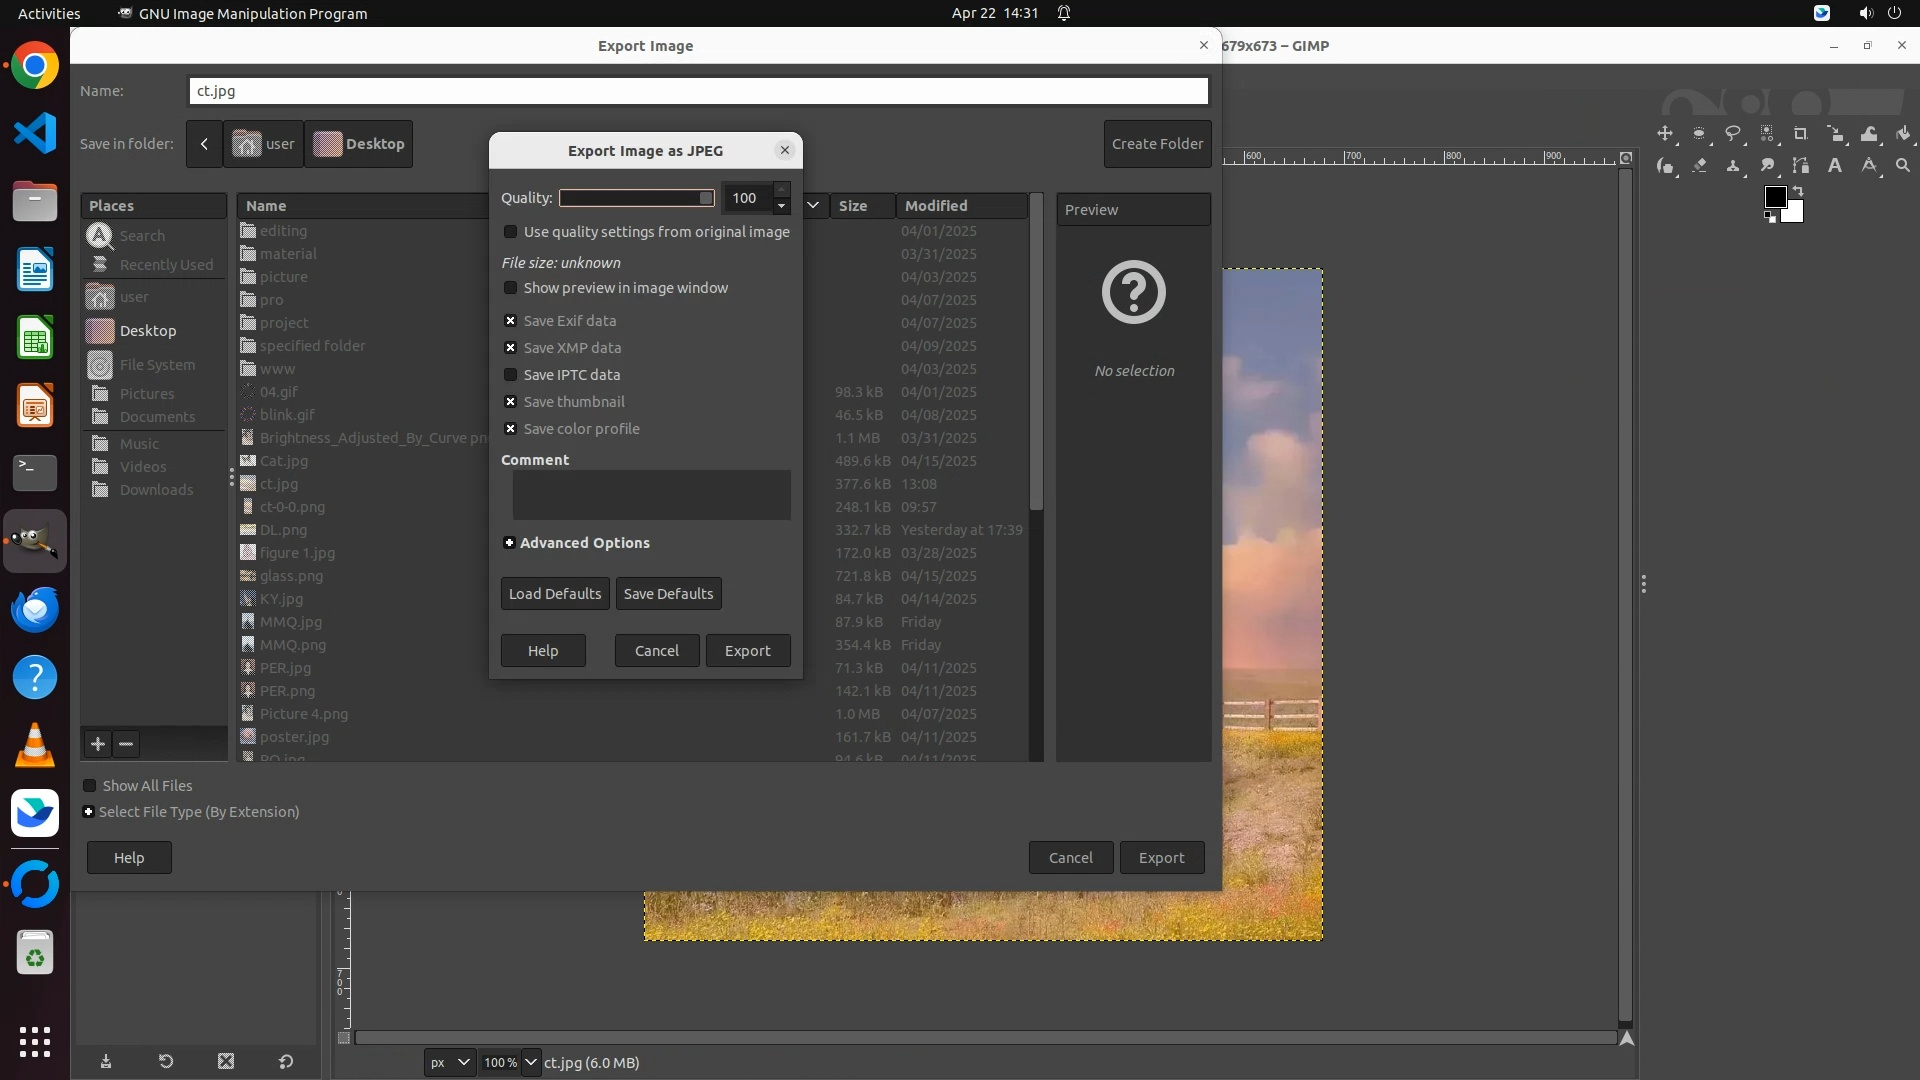
Task: Open Desktop in the Places sidebar
Action: coord(147,331)
